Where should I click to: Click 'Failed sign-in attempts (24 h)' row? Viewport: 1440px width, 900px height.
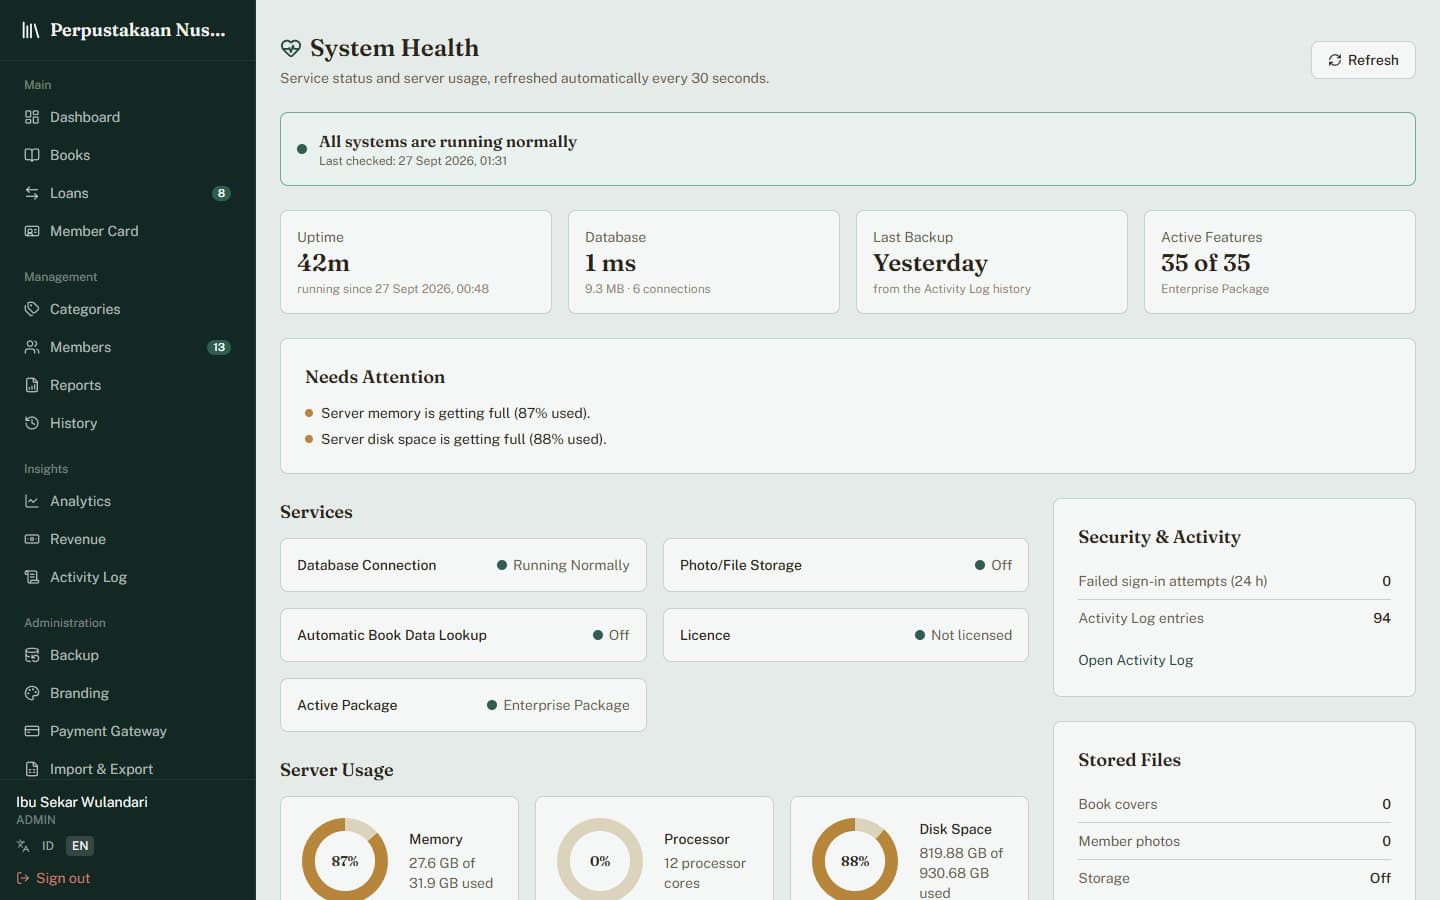coord(1234,581)
